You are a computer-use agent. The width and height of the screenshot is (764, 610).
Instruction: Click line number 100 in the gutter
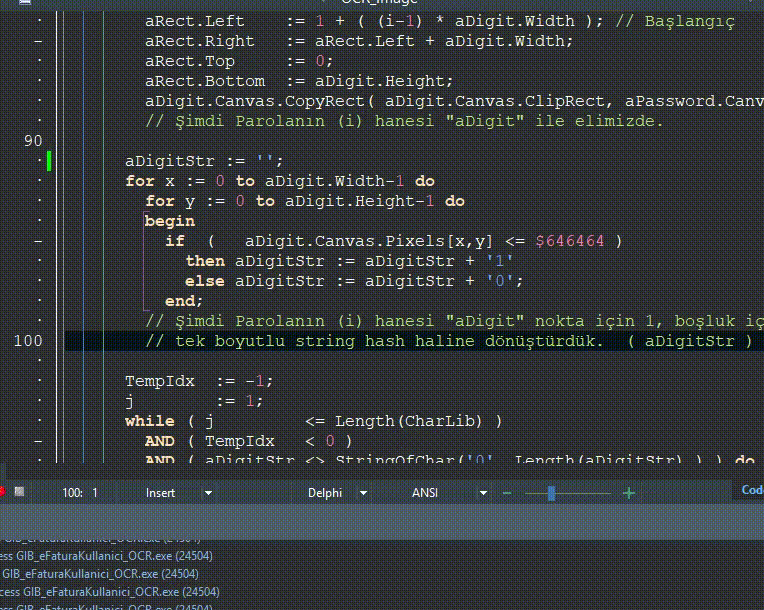tap(28, 341)
